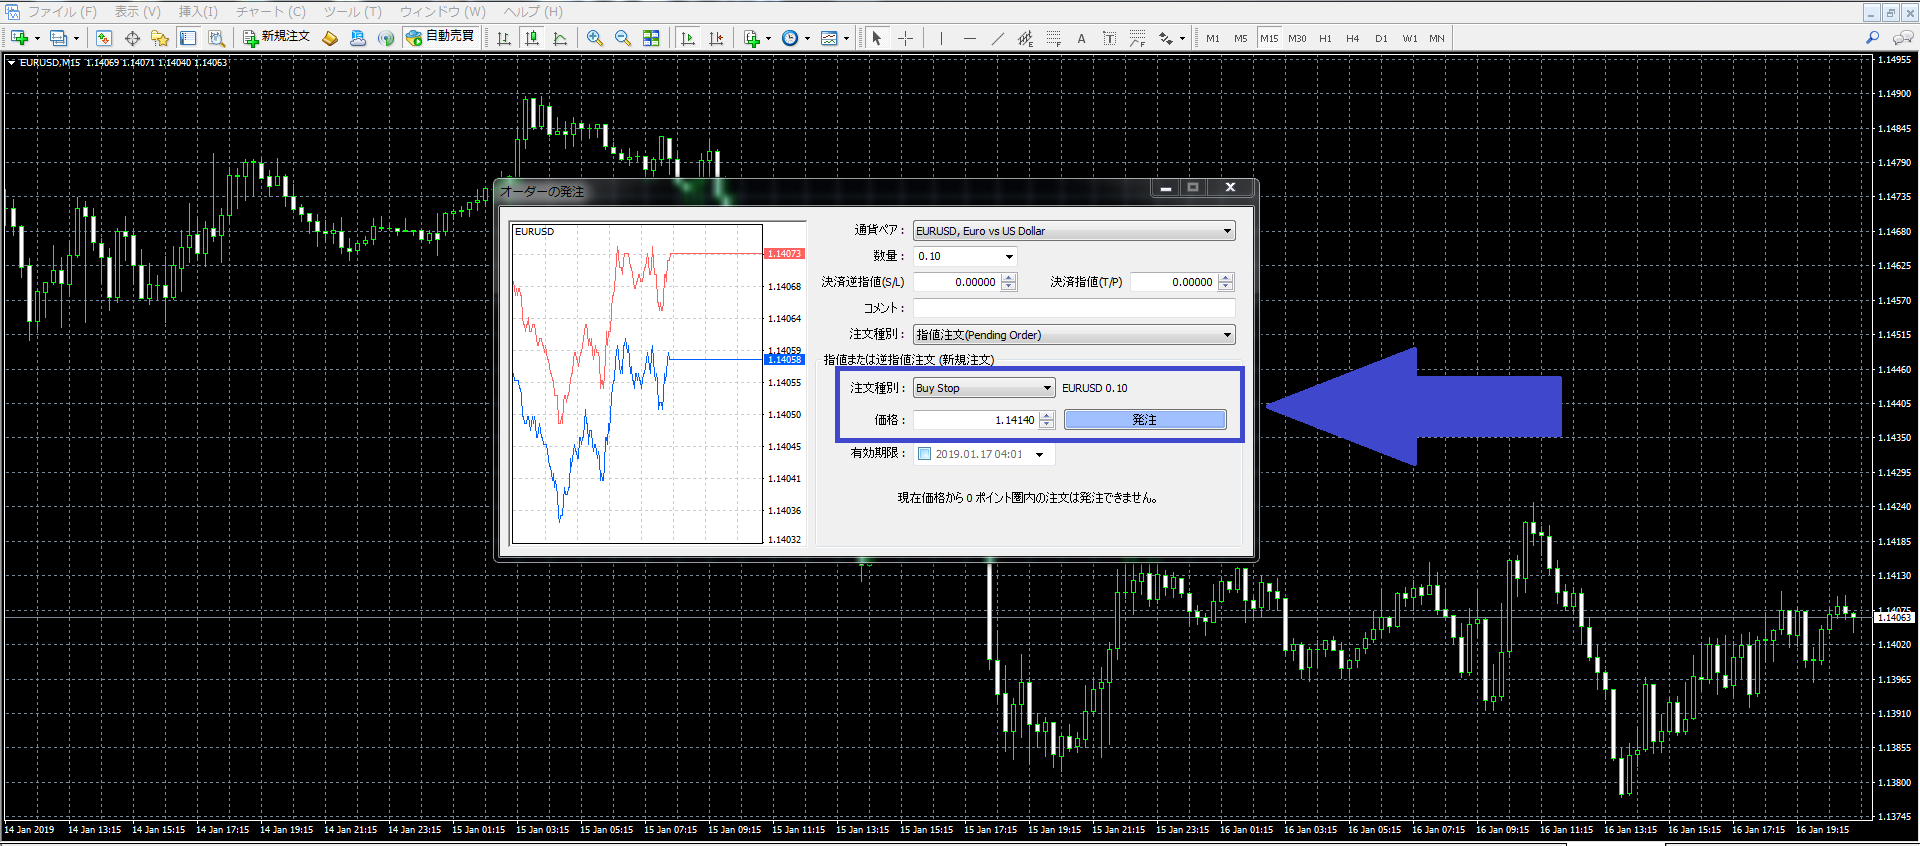Click the zoom in magnifier icon

click(594, 38)
